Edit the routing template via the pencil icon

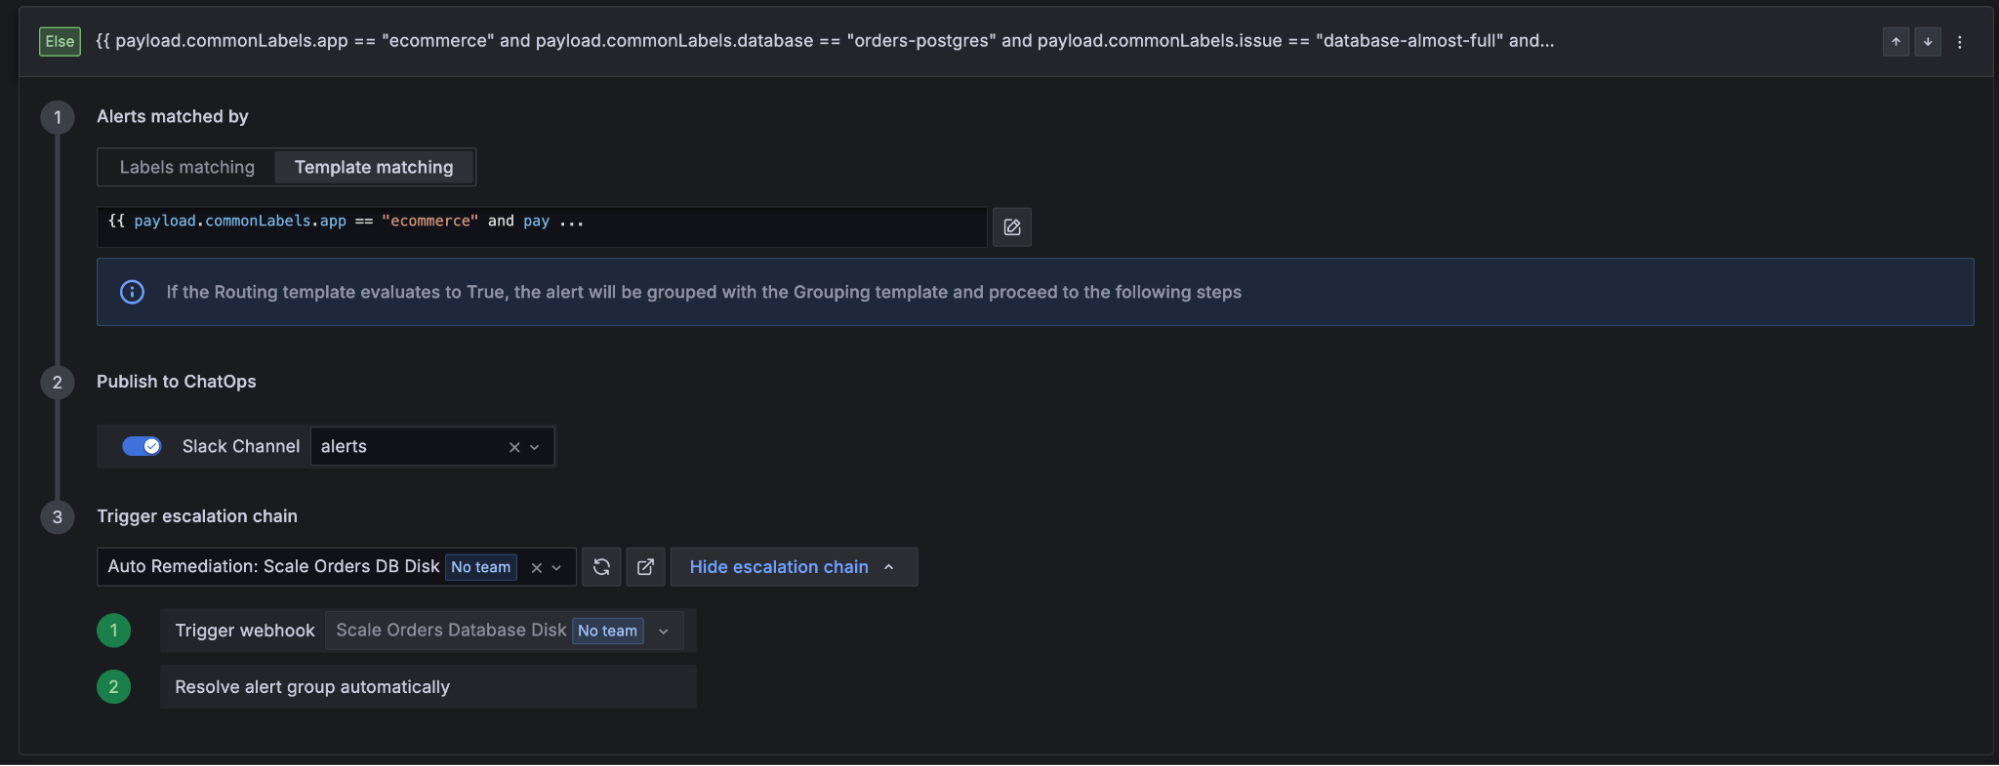[1011, 227]
